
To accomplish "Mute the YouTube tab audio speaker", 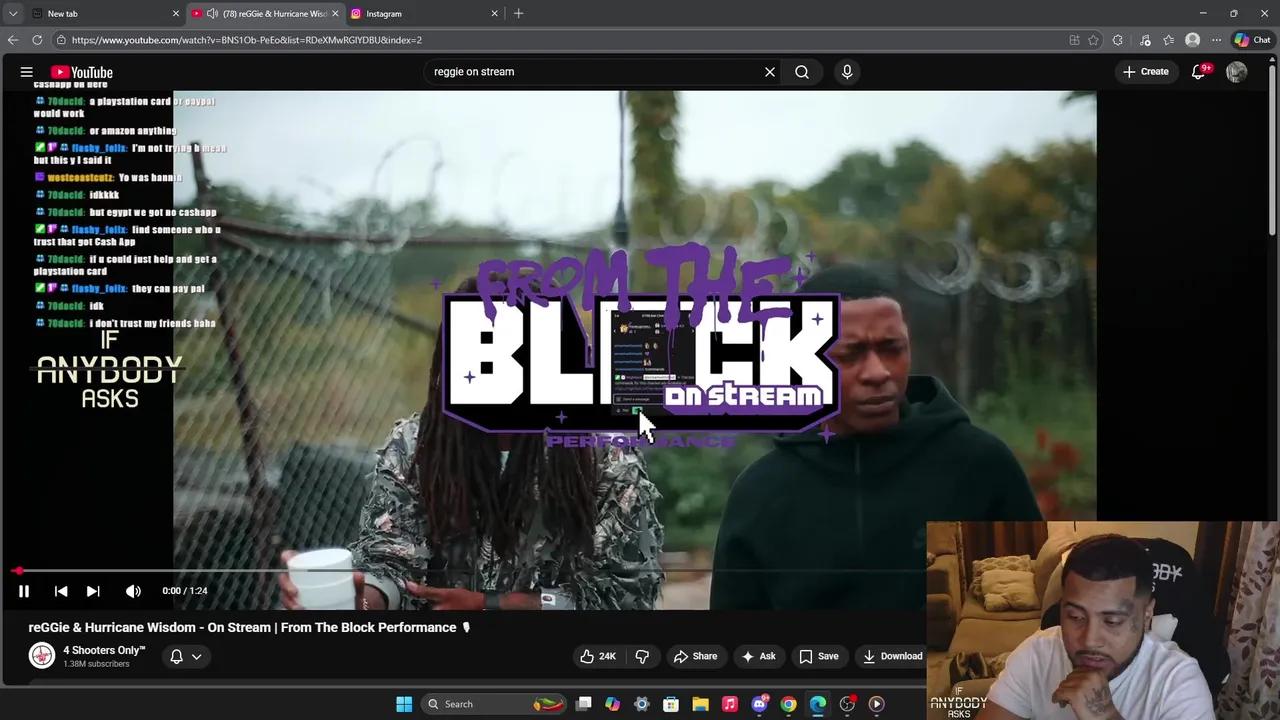I will (212, 13).
